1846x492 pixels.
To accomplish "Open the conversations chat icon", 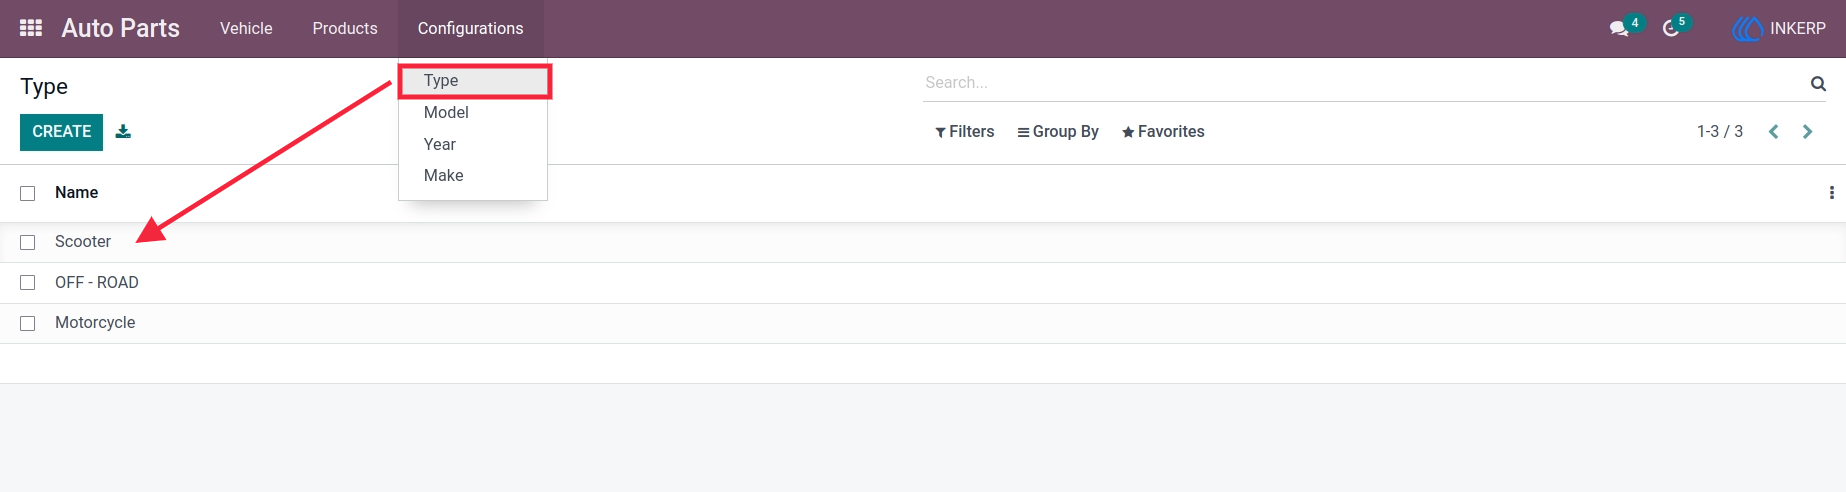I will pyautogui.click(x=1619, y=28).
